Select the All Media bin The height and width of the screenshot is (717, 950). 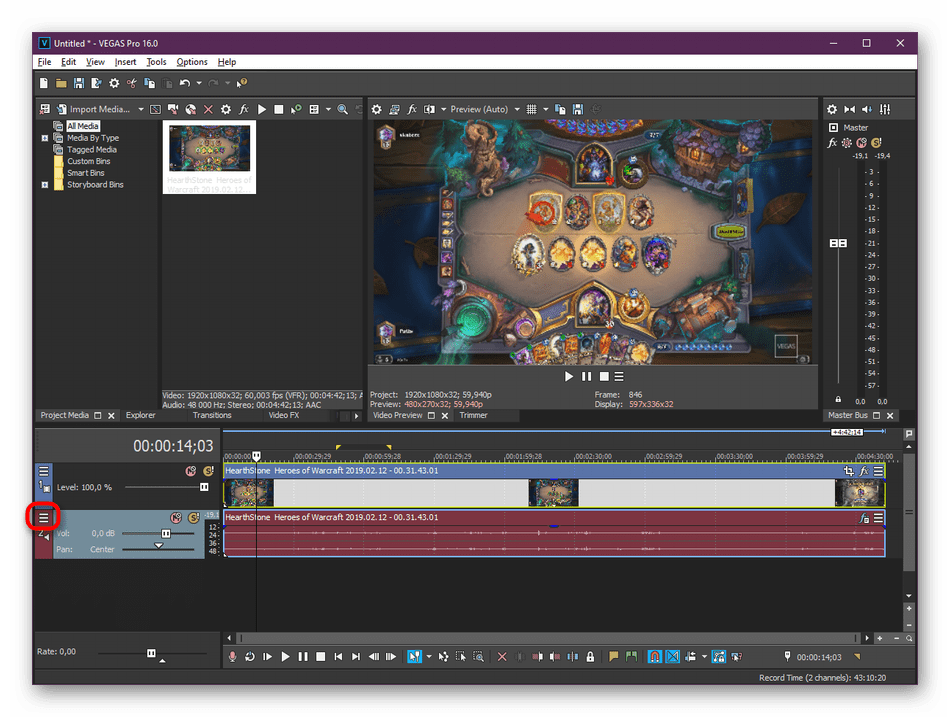(x=84, y=126)
